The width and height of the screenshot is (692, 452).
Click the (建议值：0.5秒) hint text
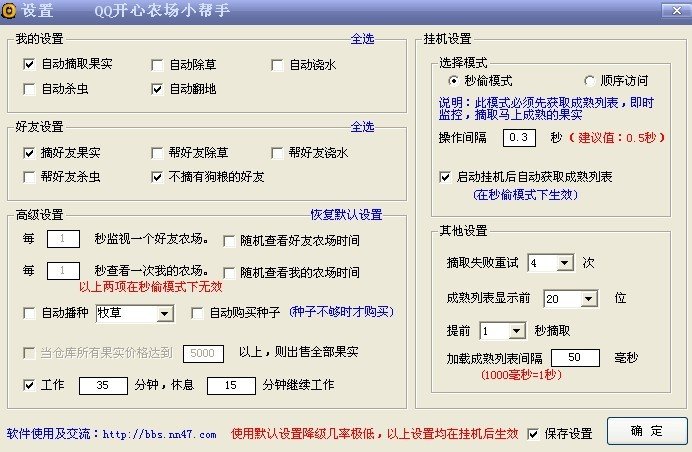[617, 138]
